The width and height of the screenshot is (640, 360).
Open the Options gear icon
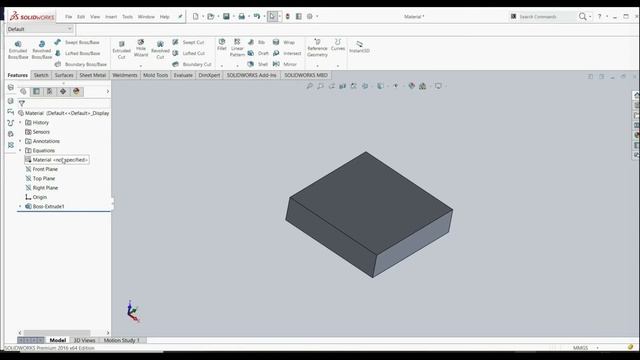310,16
